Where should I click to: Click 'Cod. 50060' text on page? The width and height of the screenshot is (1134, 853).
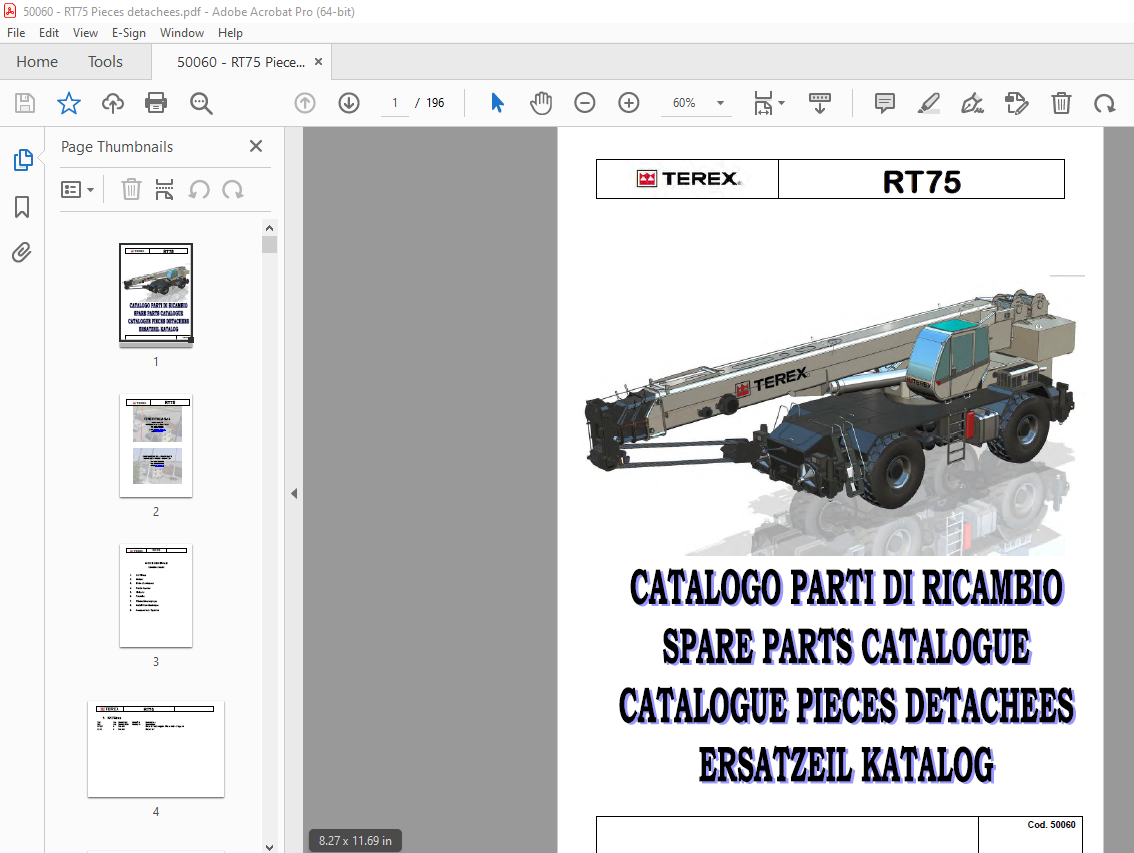tap(1052, 825)
